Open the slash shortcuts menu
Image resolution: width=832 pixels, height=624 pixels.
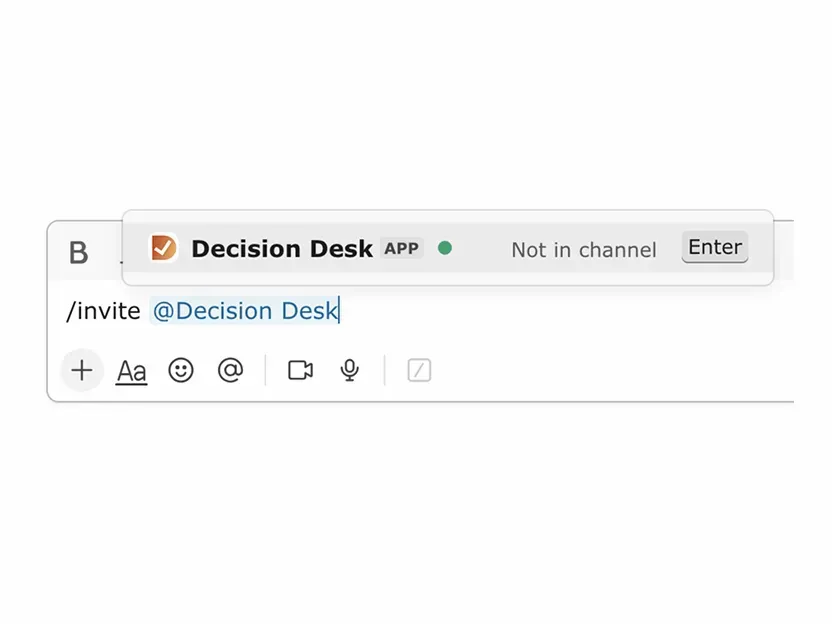[x=419, y=370]
